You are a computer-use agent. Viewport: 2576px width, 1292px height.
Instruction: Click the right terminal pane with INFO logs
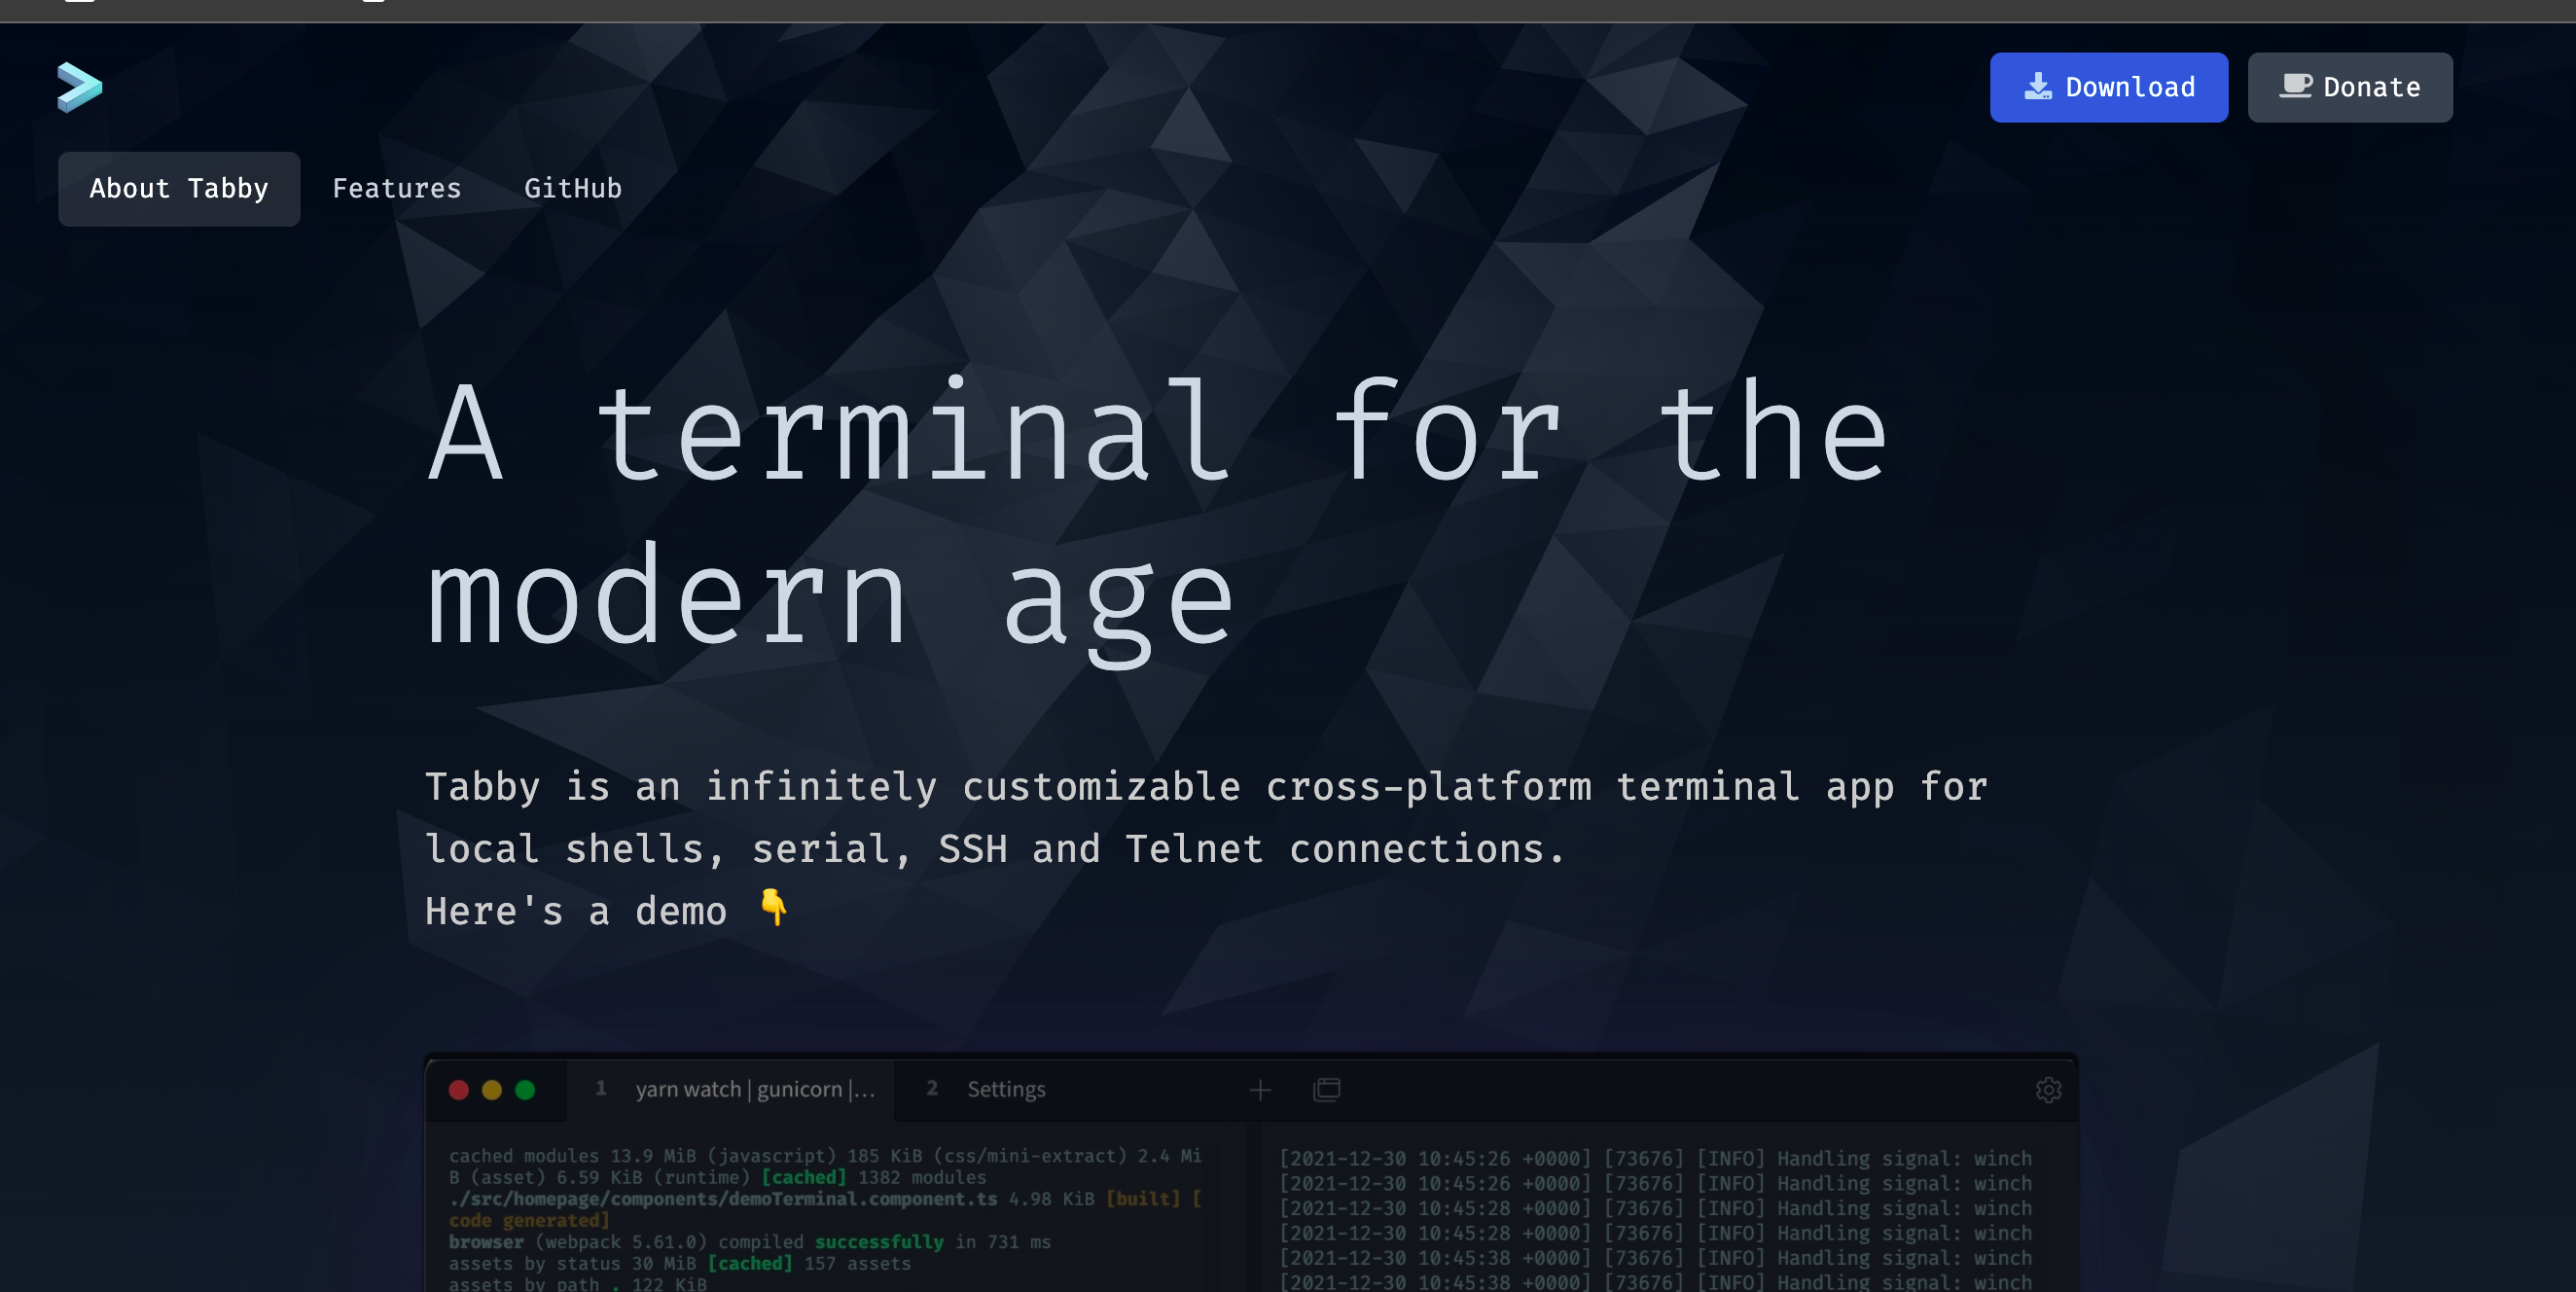pos(1655,1220)
